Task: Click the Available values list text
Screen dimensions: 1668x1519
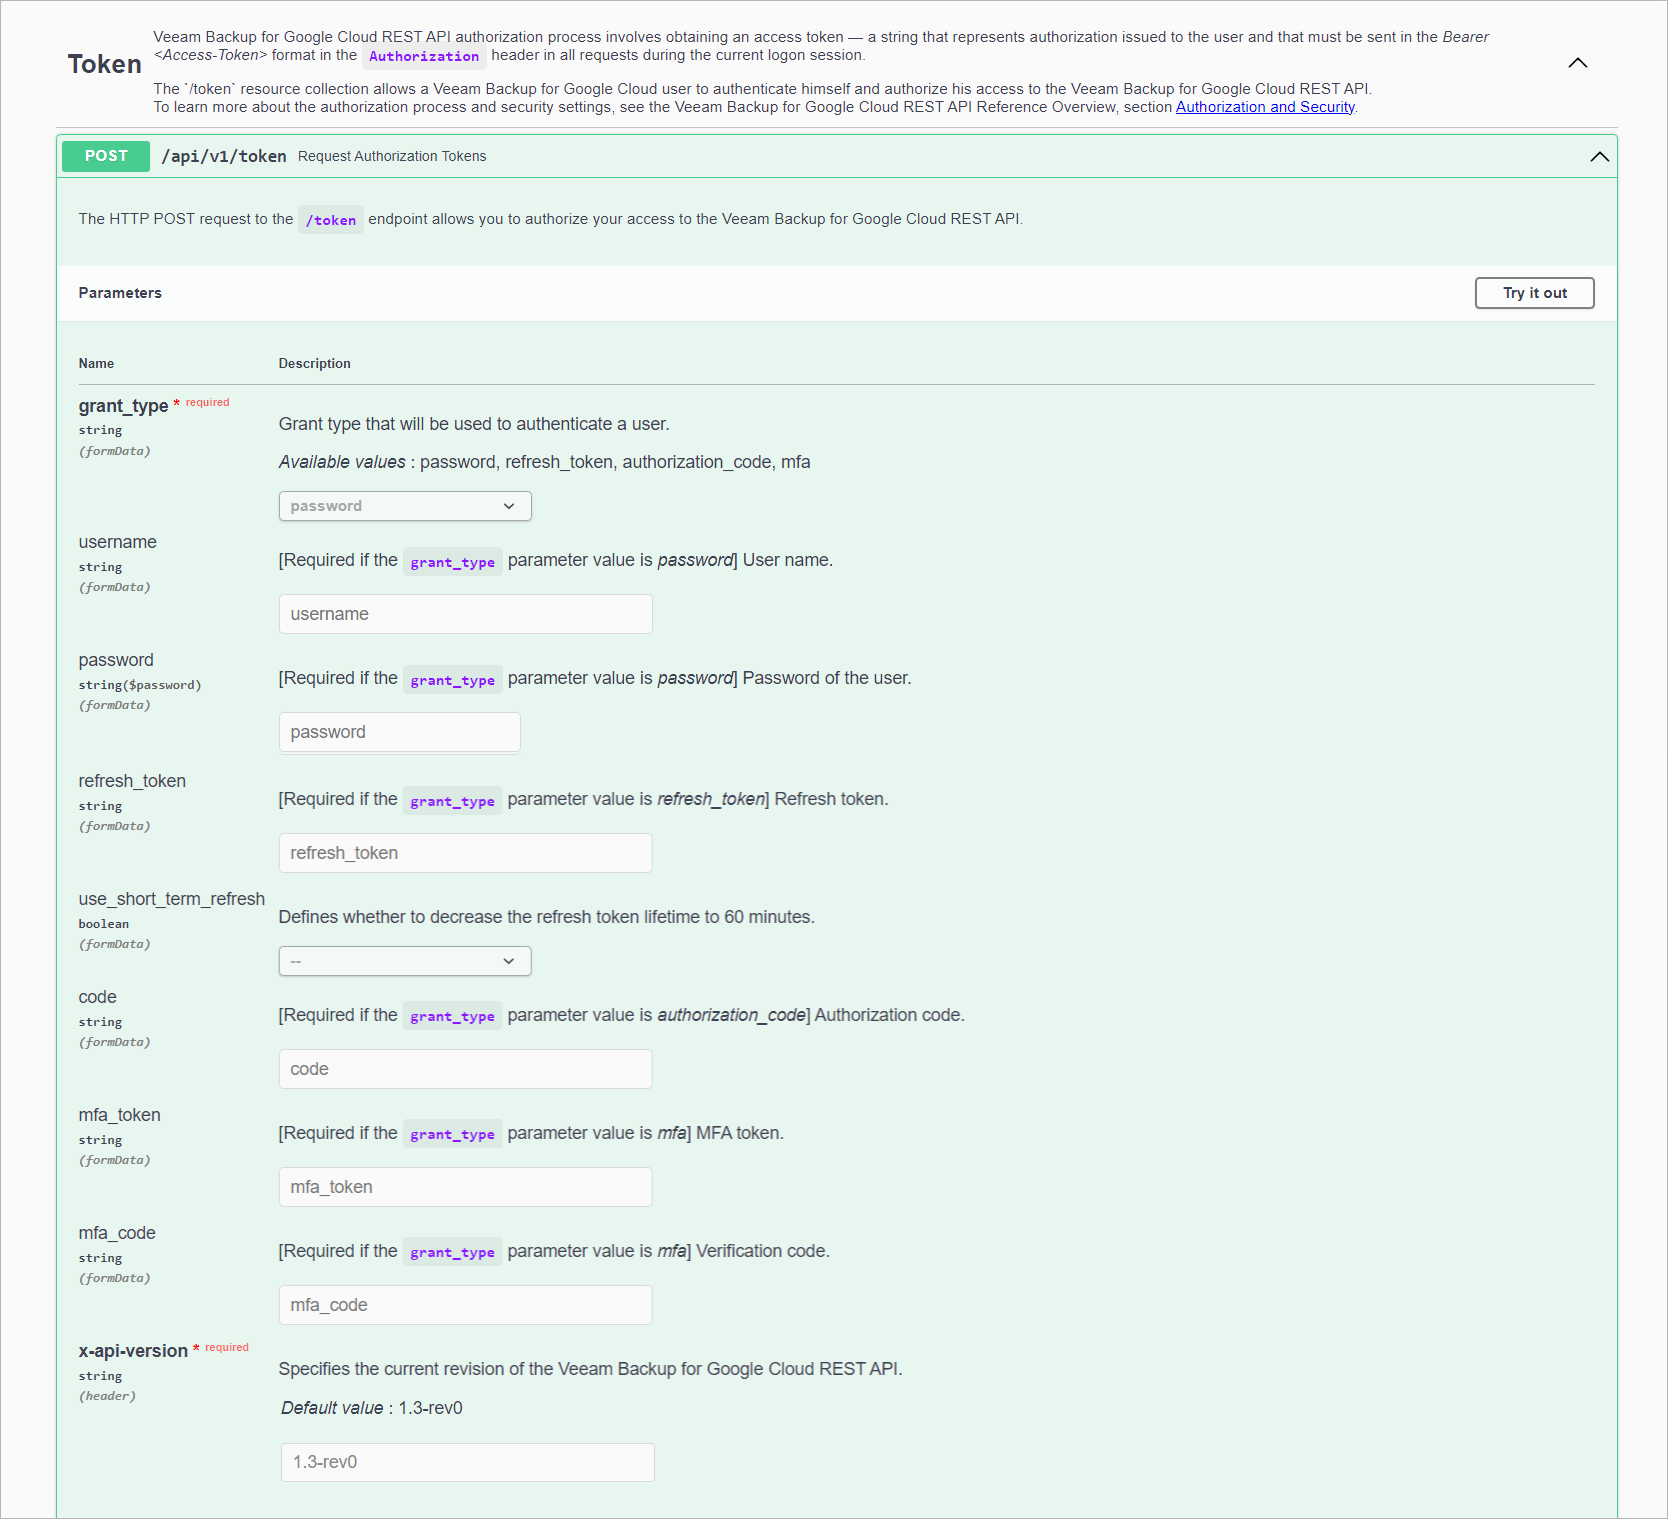Action: (545, 462)
